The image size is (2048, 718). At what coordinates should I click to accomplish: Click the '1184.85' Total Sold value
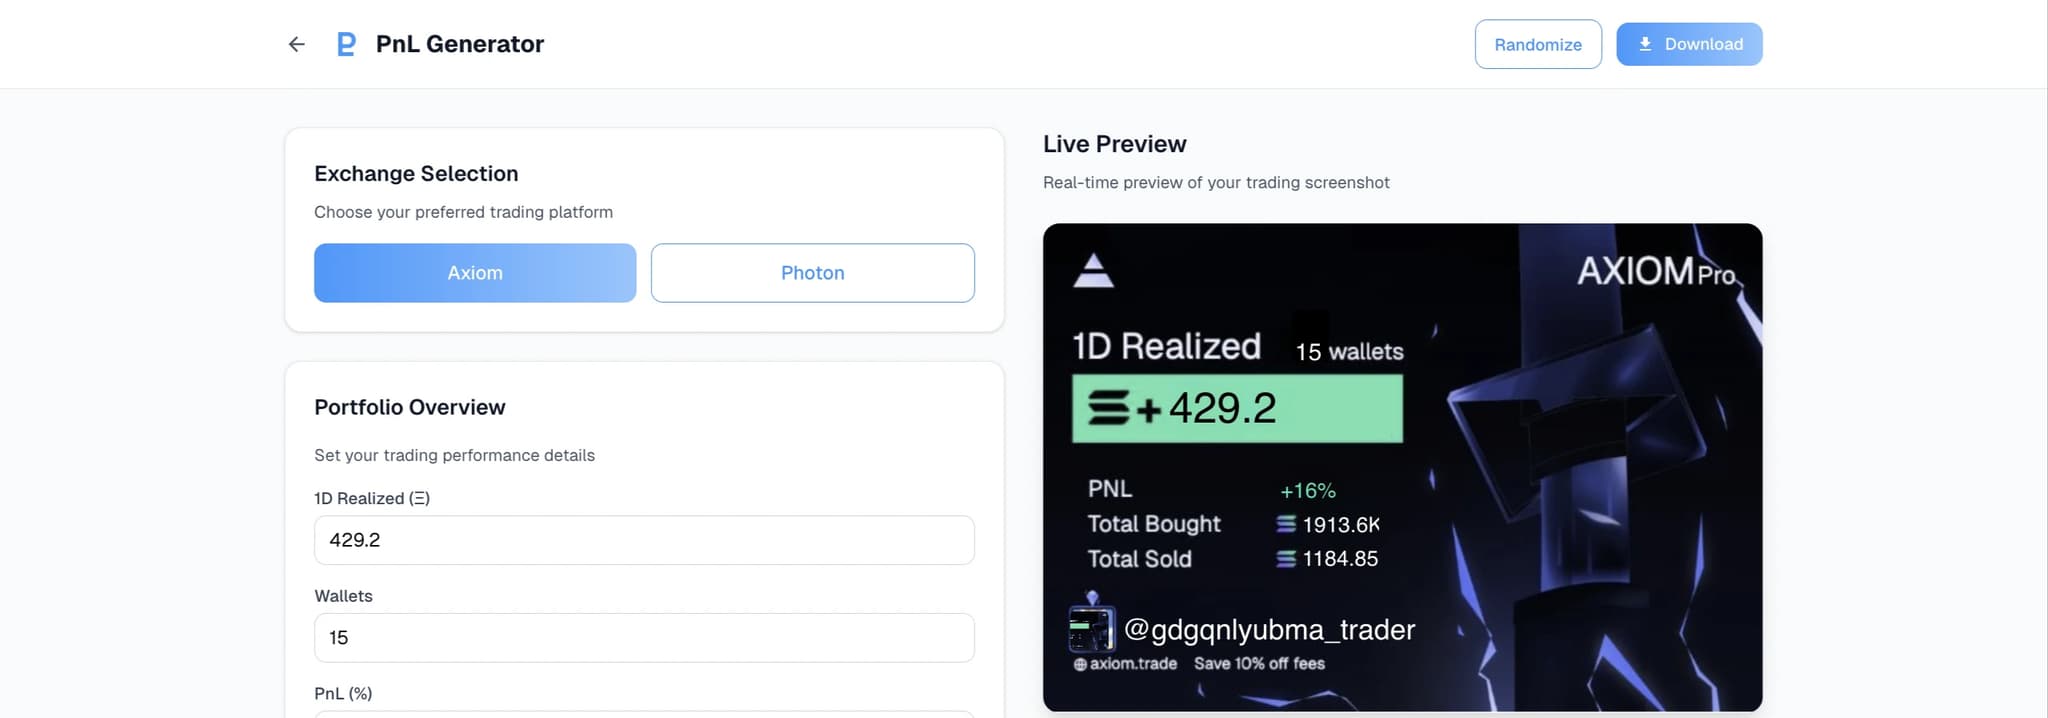[x=1340, y=559]
